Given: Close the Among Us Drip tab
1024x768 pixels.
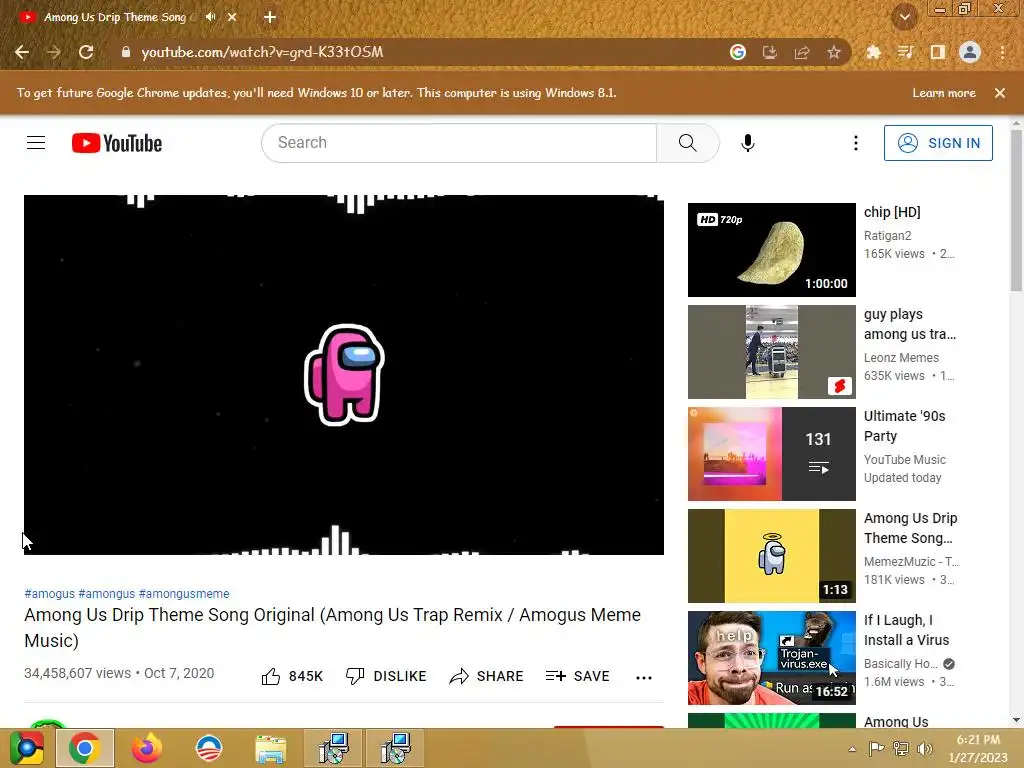Looking at the screenshot, I should 232,17.
